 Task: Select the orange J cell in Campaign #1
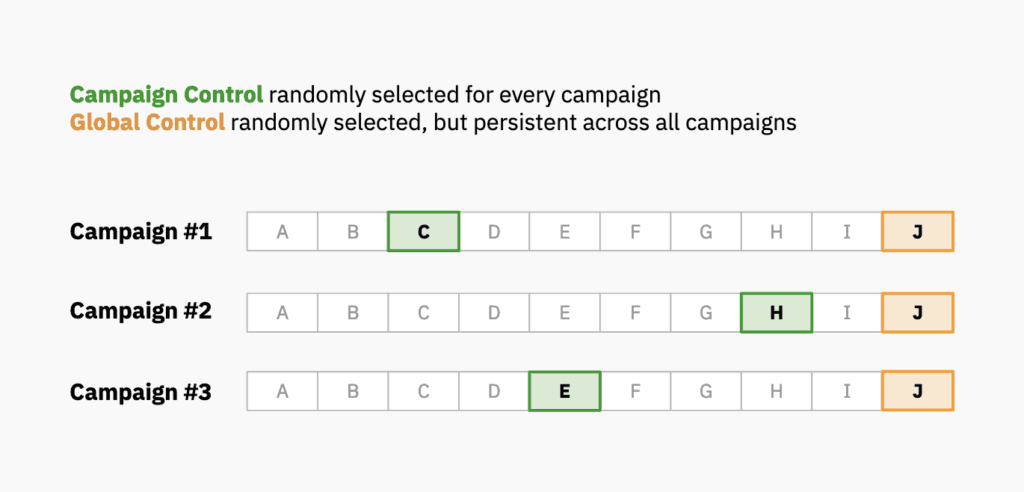pyautogui.click(x=917, y=232)
